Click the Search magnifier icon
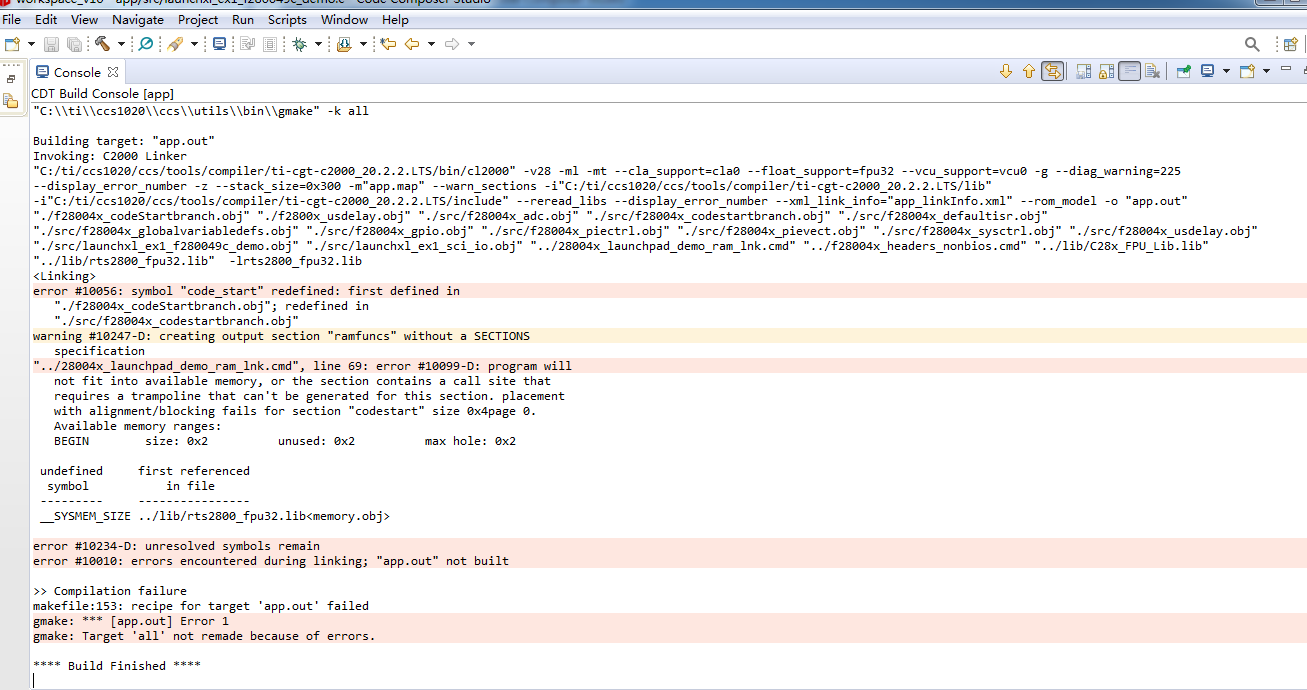The height and width of the screenshot is (690, 1307). 1252,44
